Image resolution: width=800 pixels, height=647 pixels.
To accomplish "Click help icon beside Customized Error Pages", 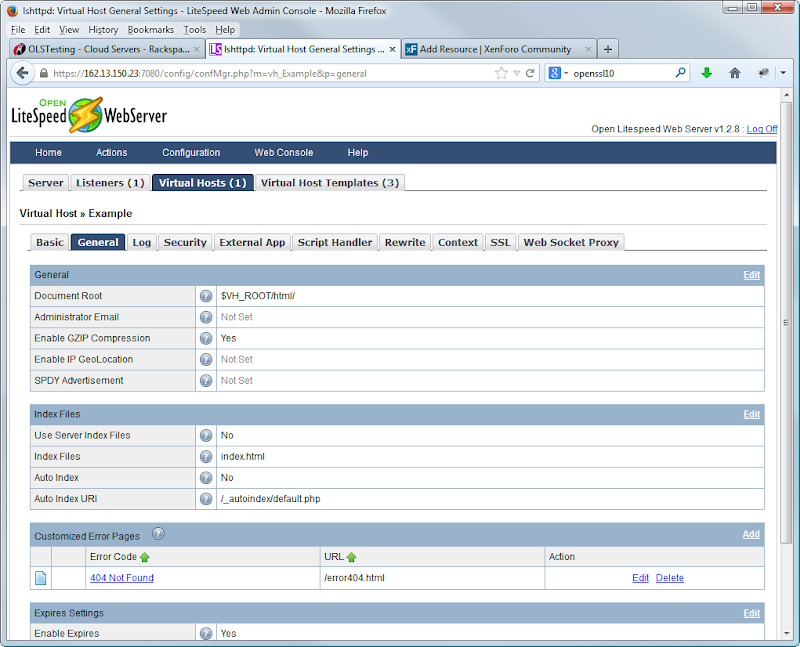I will pos(159,534).
